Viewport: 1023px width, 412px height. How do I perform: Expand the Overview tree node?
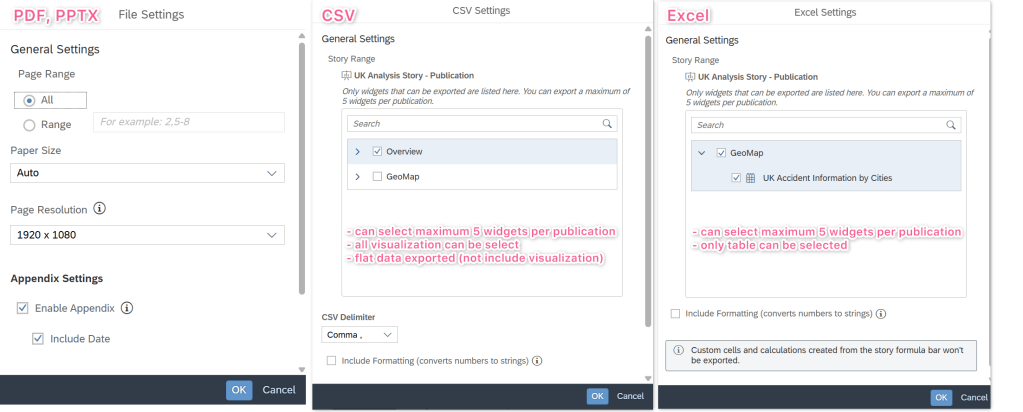pos(357,151)
